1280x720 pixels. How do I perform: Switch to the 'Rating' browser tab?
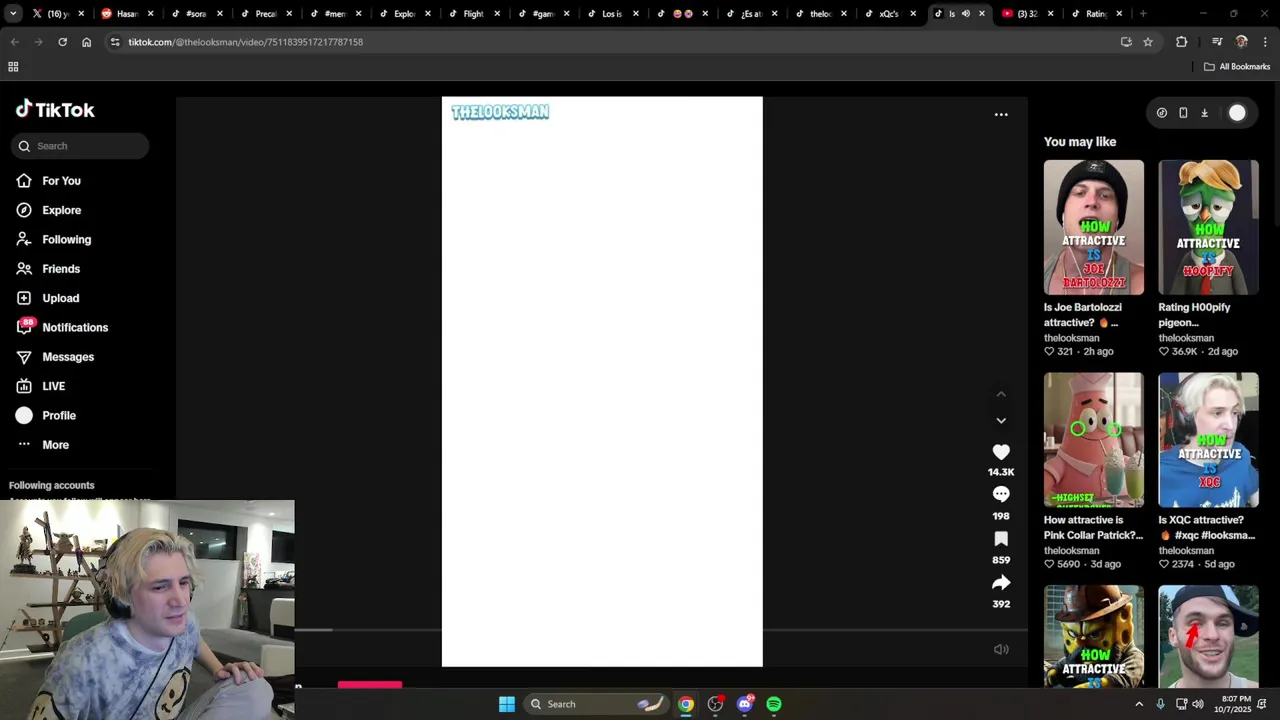pos(1095,14)
